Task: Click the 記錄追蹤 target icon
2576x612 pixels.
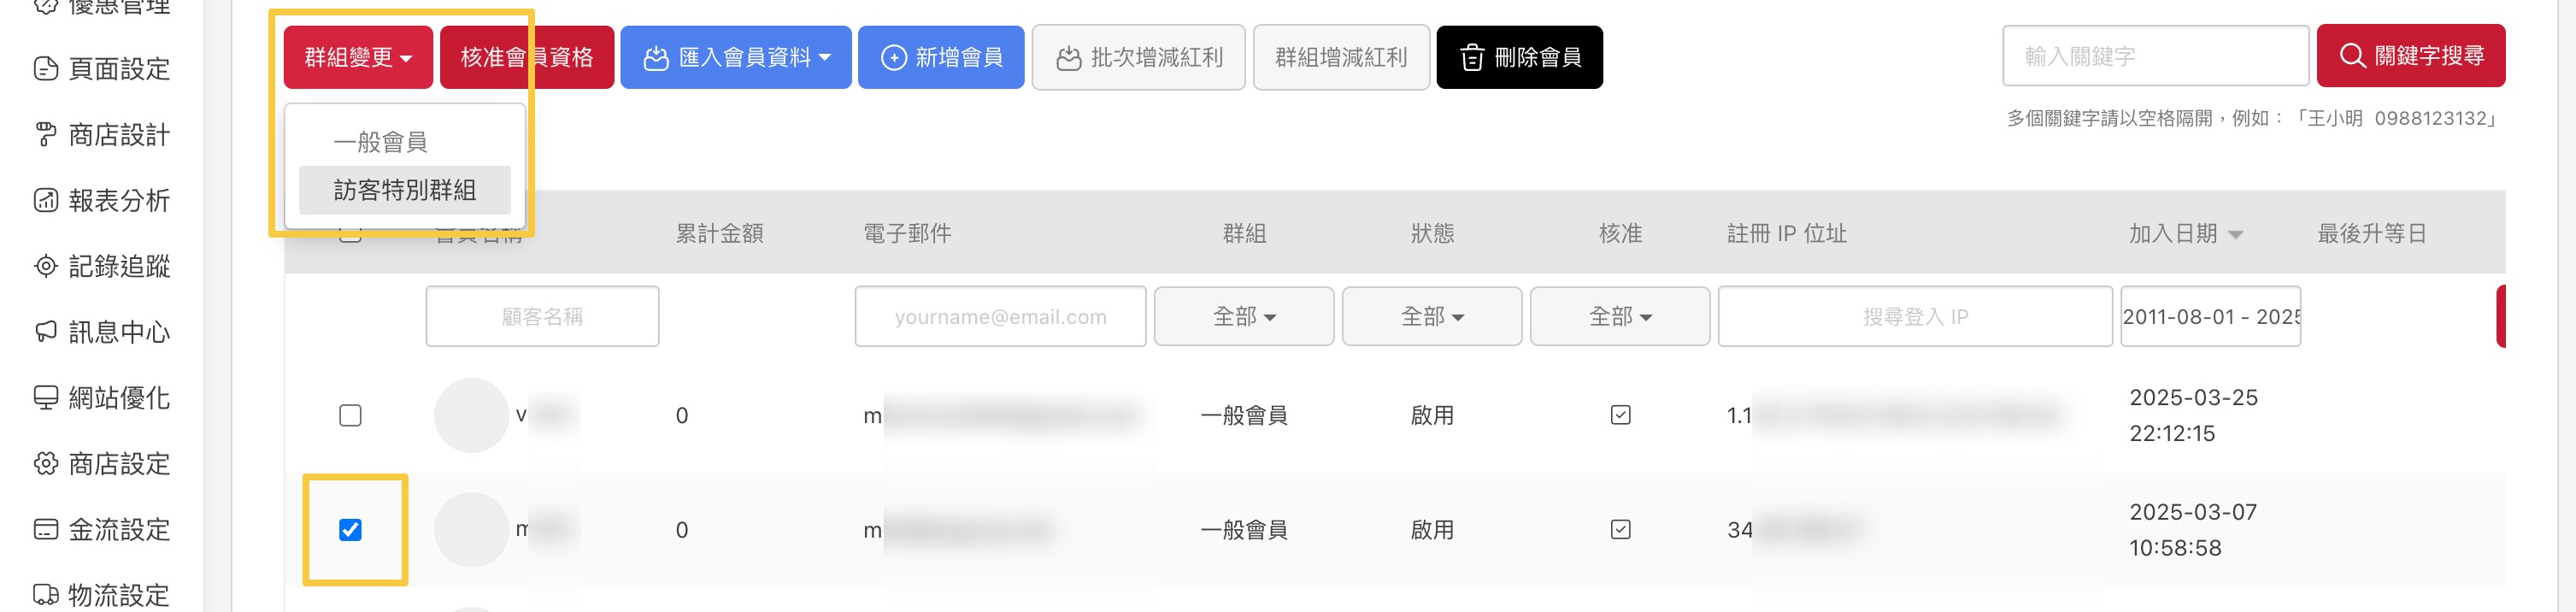Action: point(46,266)
